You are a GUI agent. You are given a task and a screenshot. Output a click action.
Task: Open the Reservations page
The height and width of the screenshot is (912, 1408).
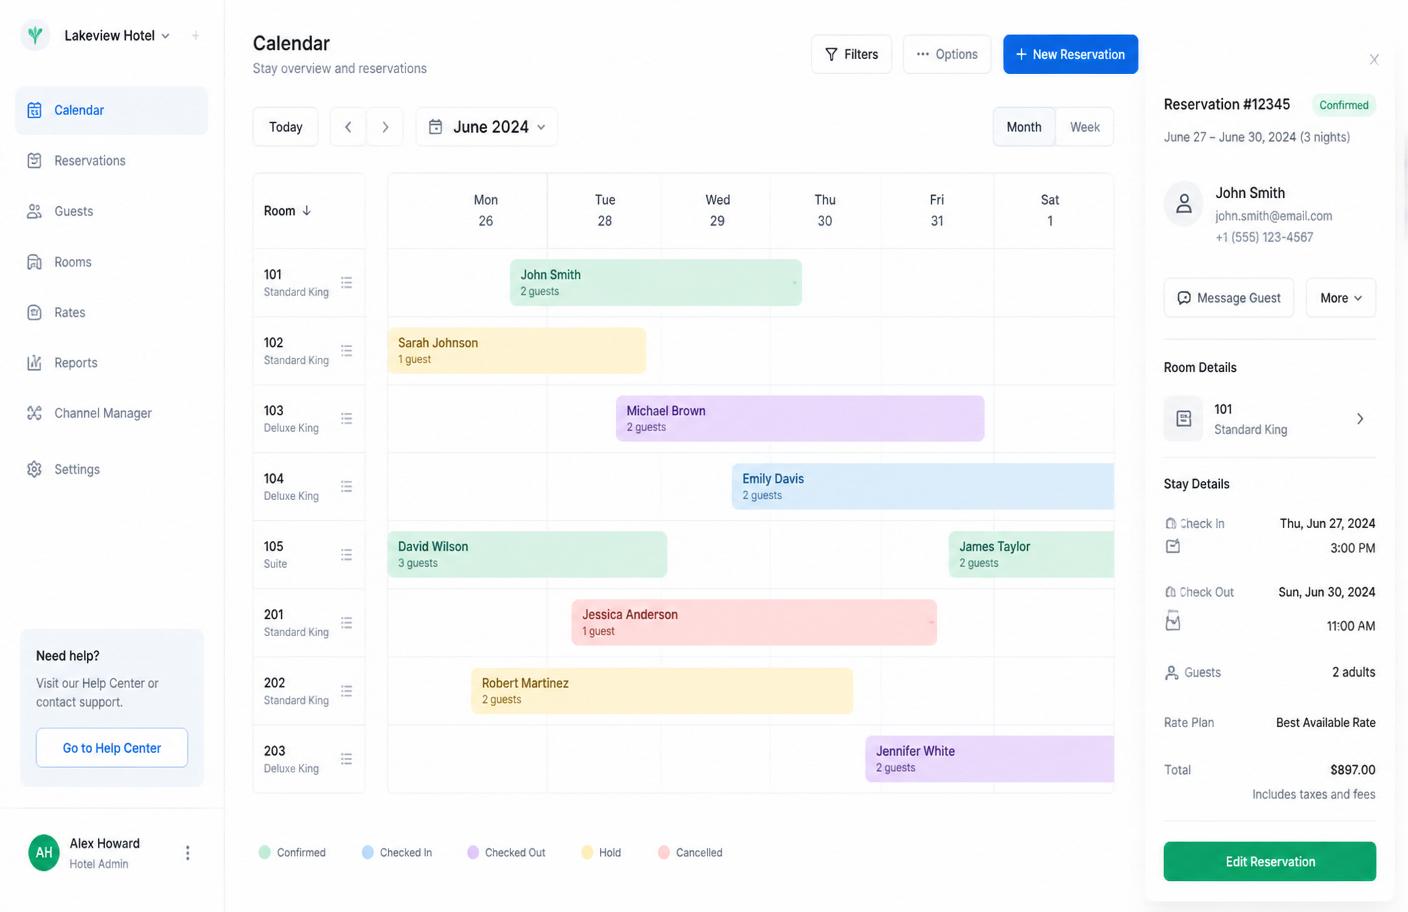click(111, 160)
